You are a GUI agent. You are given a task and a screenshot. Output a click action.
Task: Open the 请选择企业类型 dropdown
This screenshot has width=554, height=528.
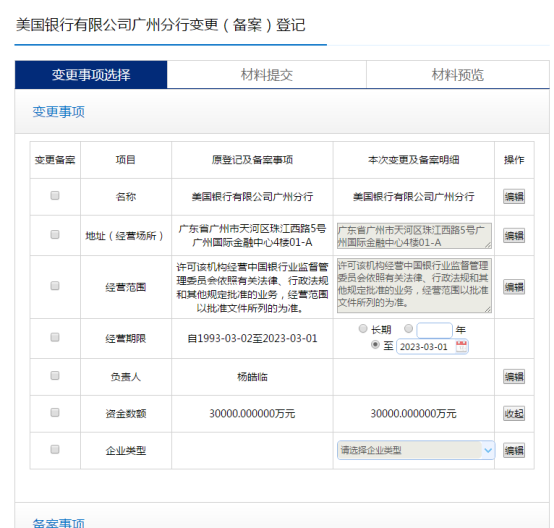[x=416, y=450]
